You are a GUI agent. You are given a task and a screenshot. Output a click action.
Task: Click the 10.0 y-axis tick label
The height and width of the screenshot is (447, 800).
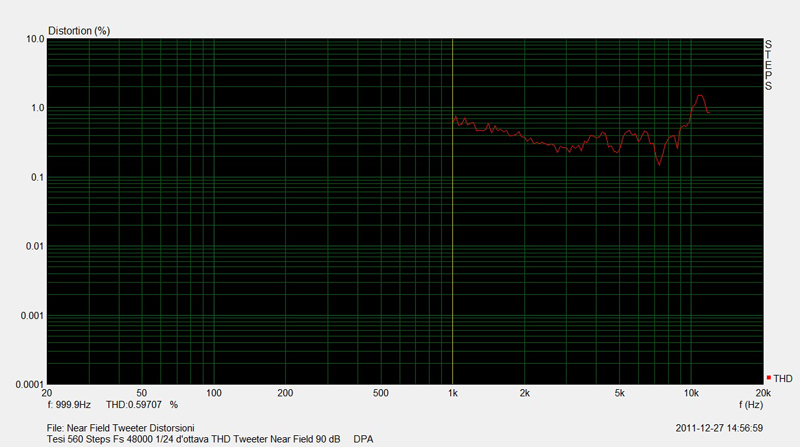pos(35,39)
